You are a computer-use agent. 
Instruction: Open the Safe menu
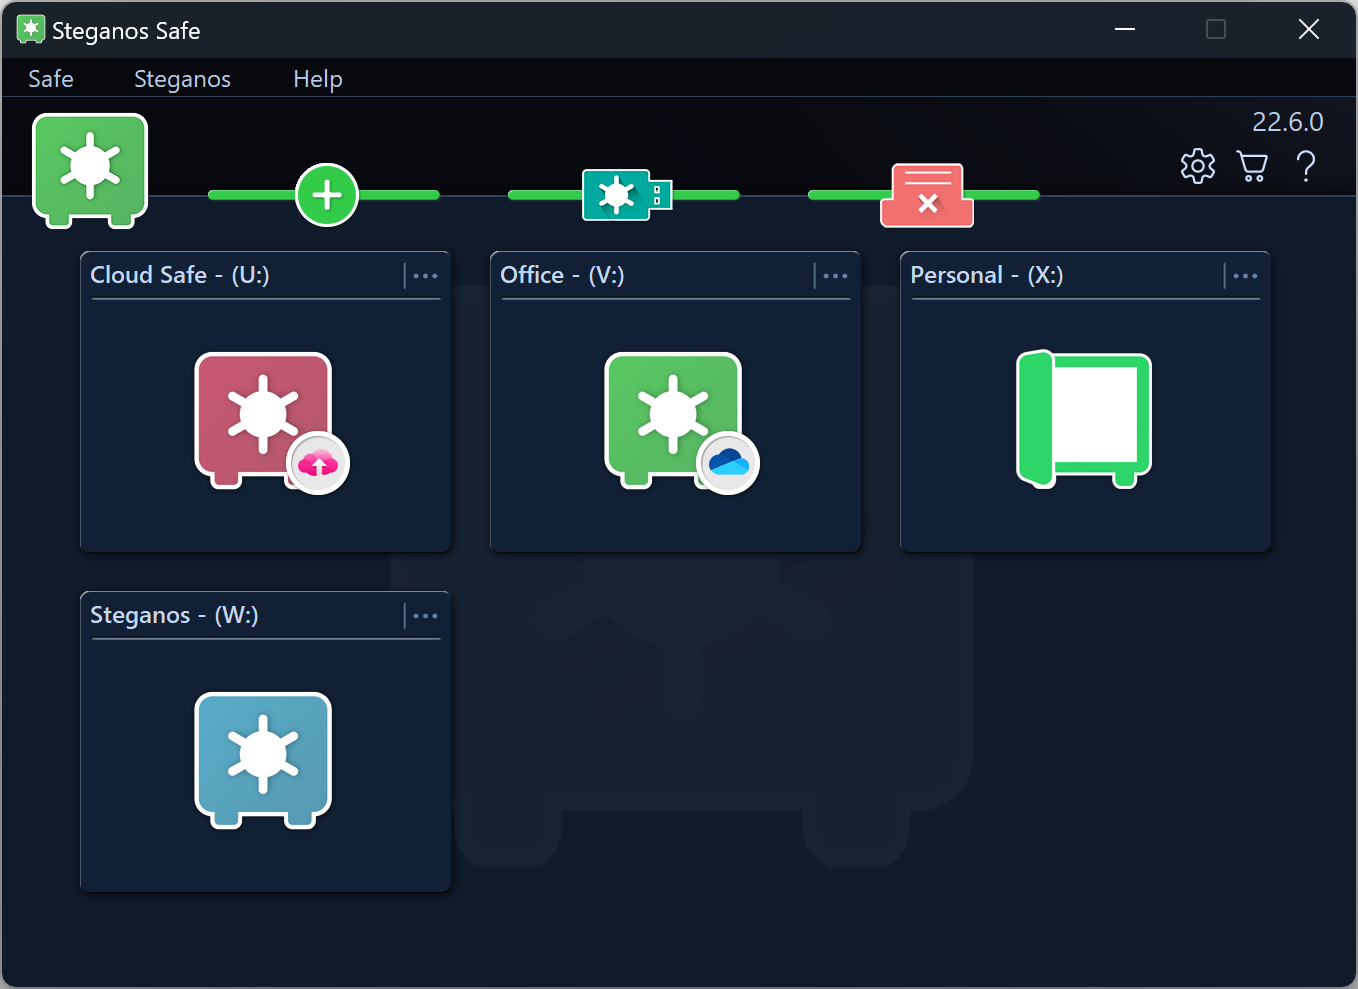click(51, 79)
